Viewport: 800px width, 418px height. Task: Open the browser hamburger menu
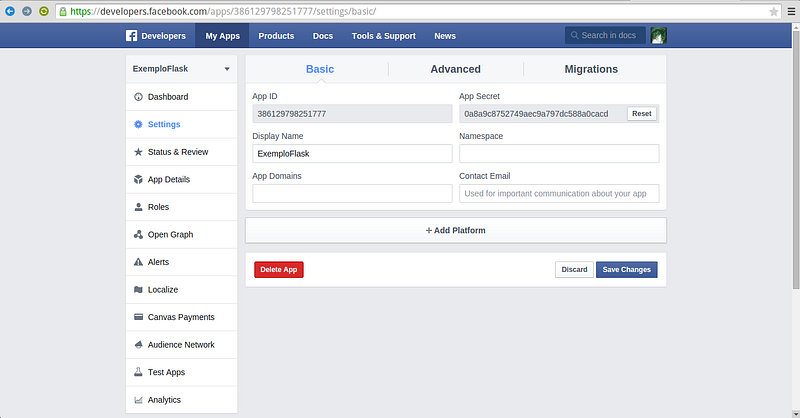point(791,11)
